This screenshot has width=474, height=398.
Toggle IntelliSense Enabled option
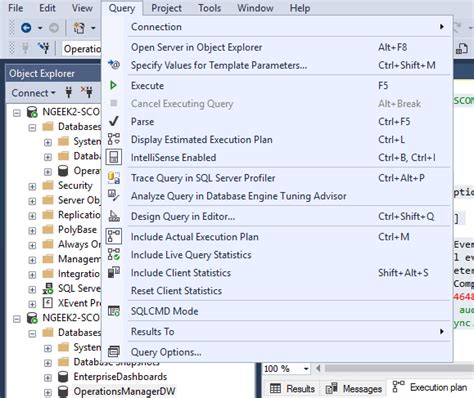pyautogui.click(x=278, y=158)
